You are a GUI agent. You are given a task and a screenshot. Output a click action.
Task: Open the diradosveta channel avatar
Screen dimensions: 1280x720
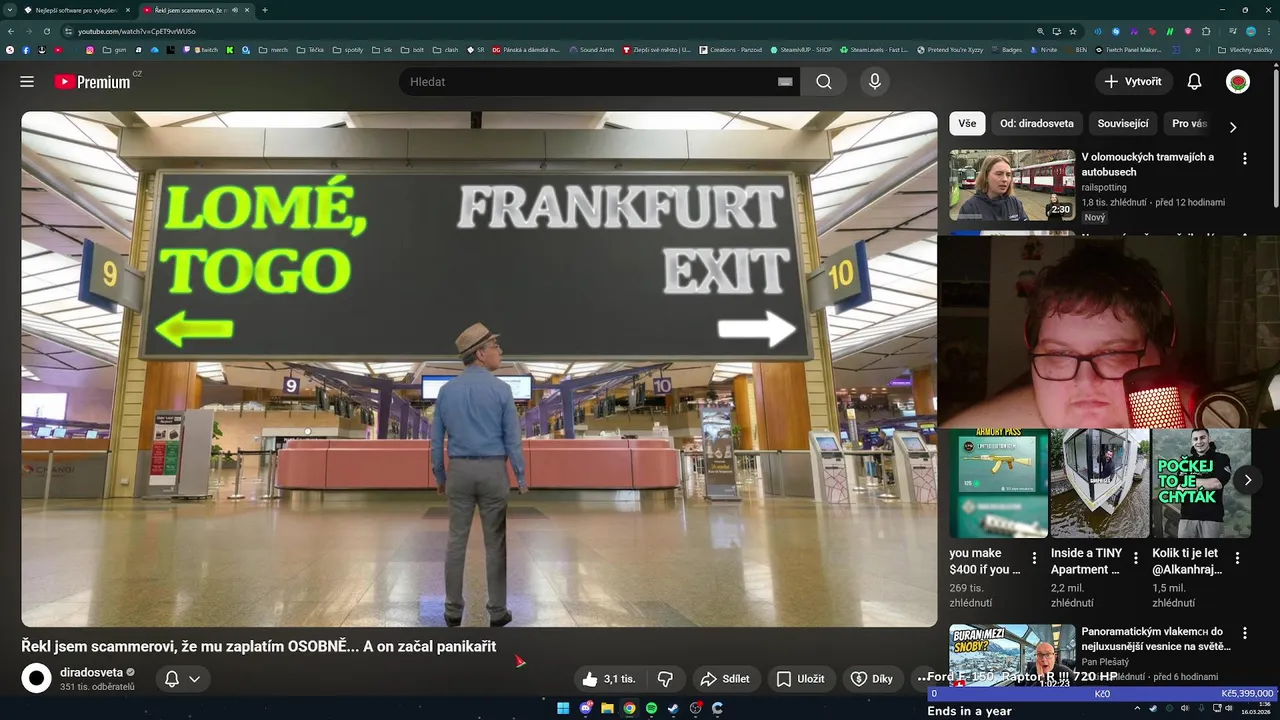(37, 679)
